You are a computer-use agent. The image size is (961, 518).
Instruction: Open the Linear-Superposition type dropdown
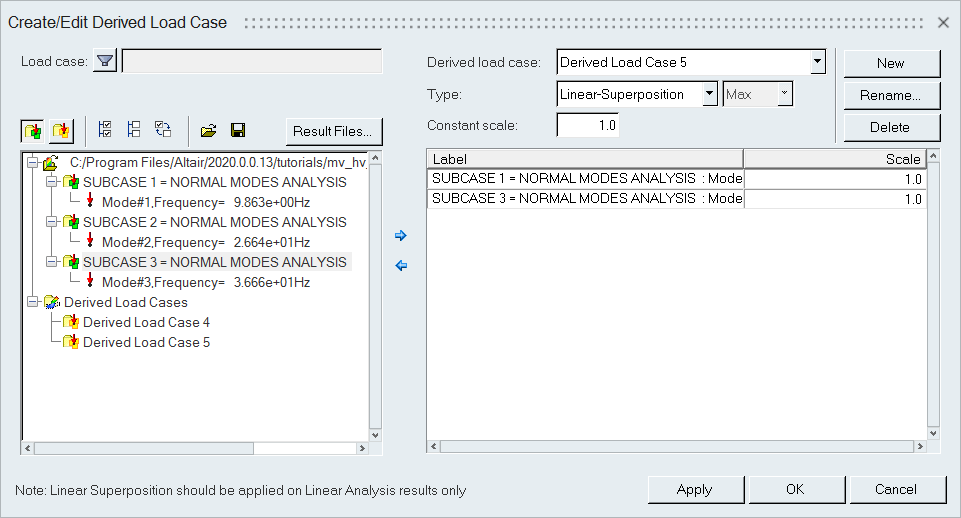point(710,94)
